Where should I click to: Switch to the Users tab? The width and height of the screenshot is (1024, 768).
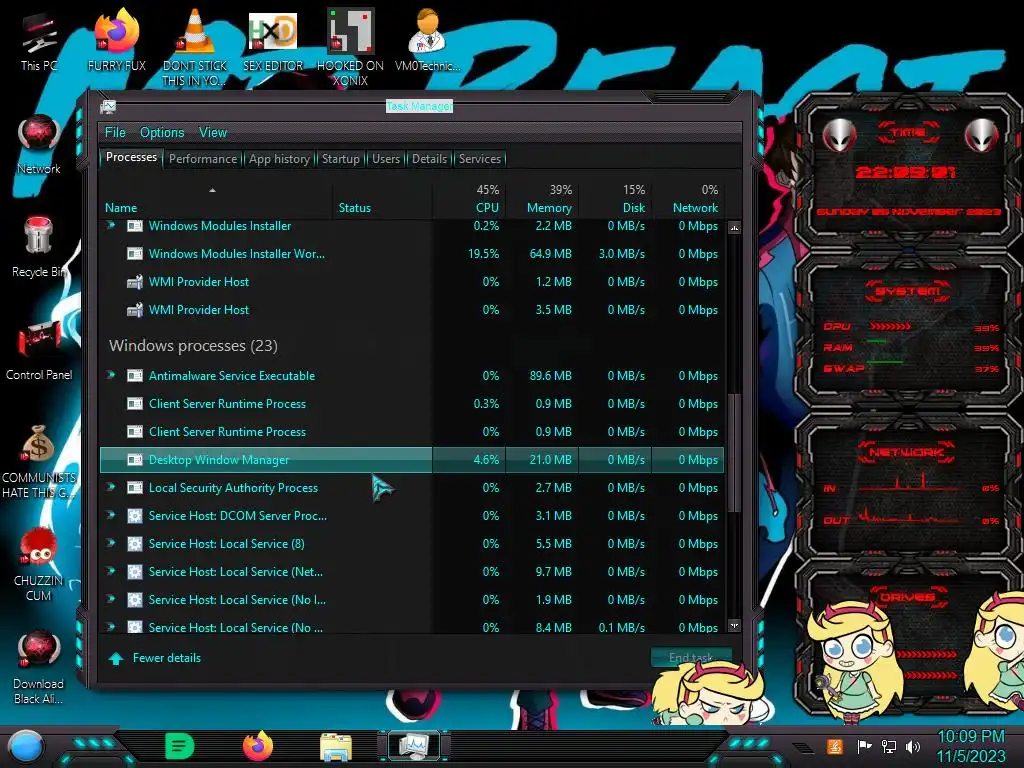tap(386, 159)
